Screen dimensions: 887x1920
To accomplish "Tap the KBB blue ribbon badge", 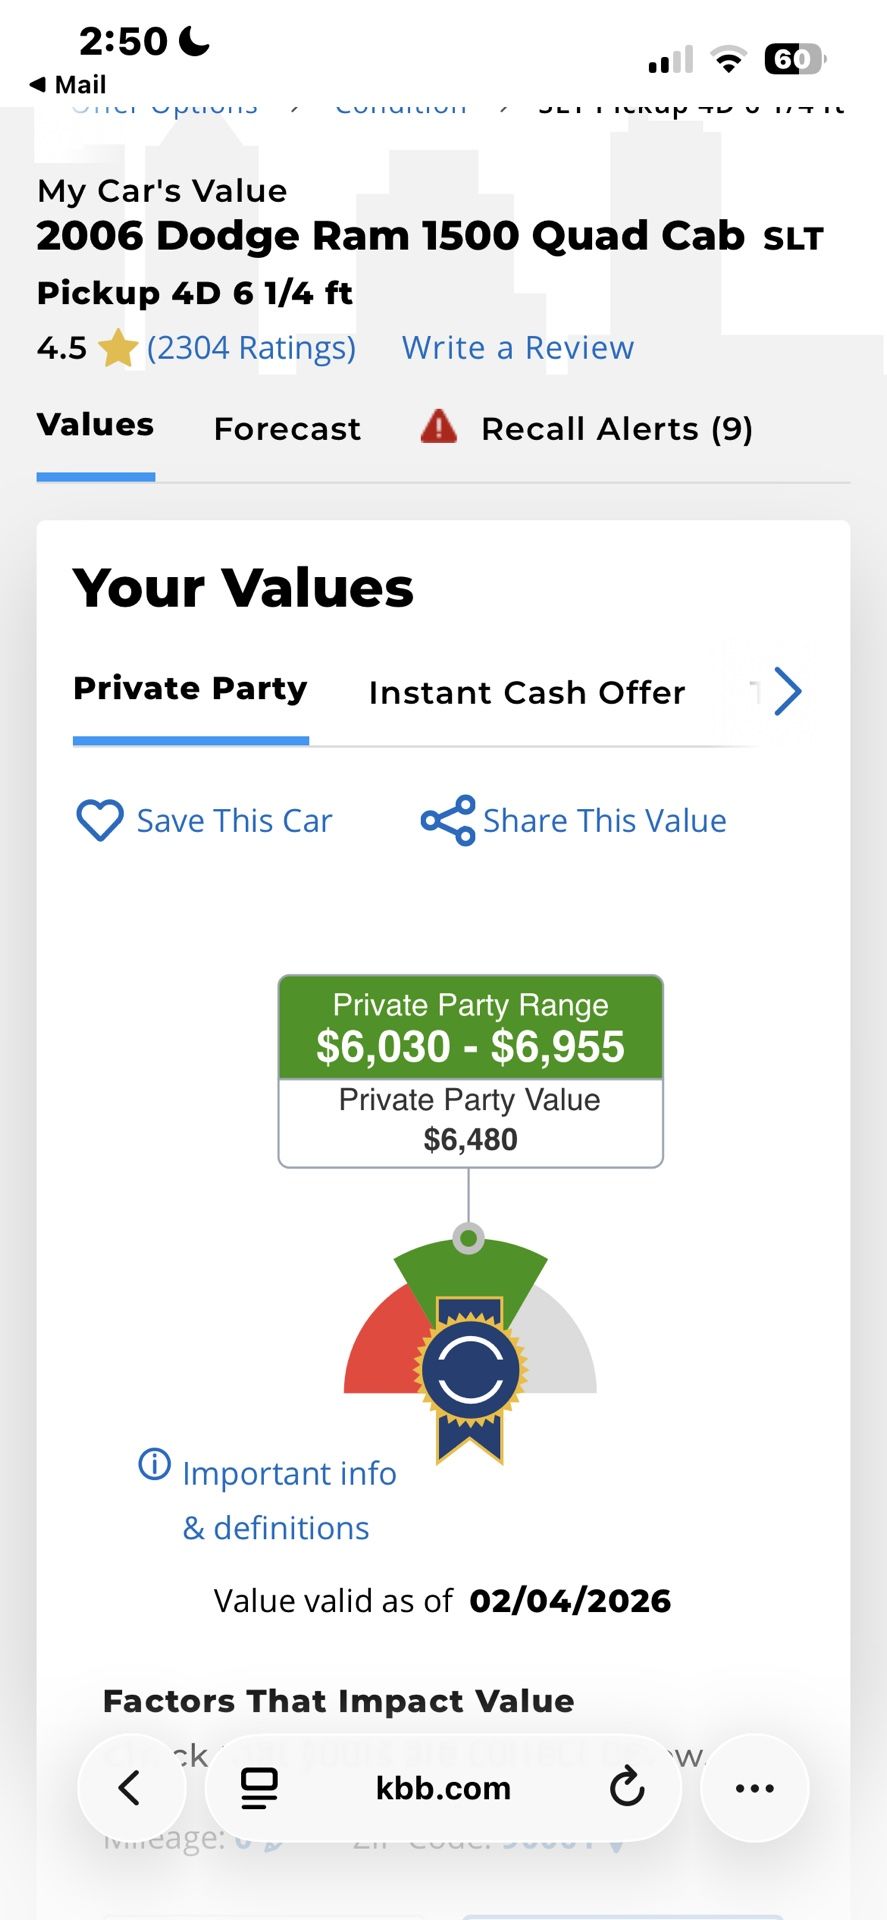I will coord(470,1370).
